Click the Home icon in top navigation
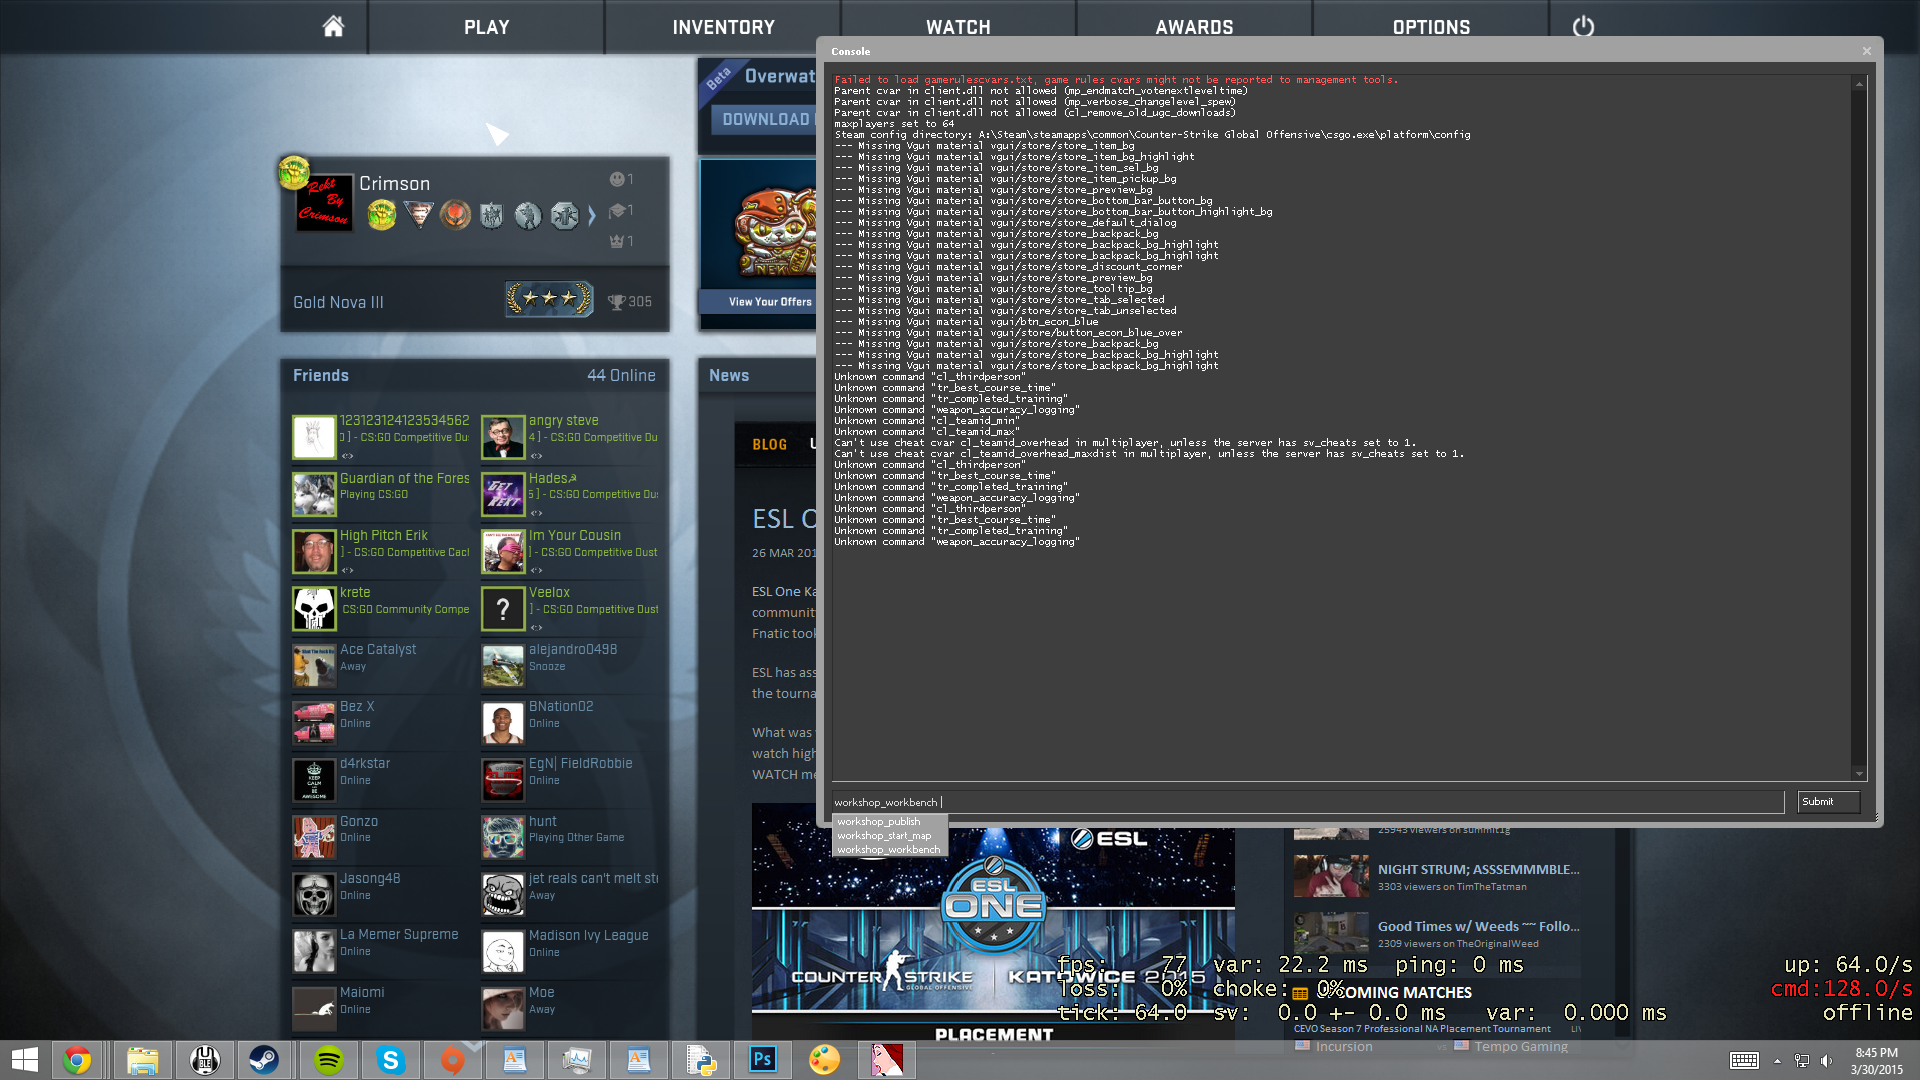Image resolution: width=1920 pixels, height=1080 pixels. click(333, 27)
